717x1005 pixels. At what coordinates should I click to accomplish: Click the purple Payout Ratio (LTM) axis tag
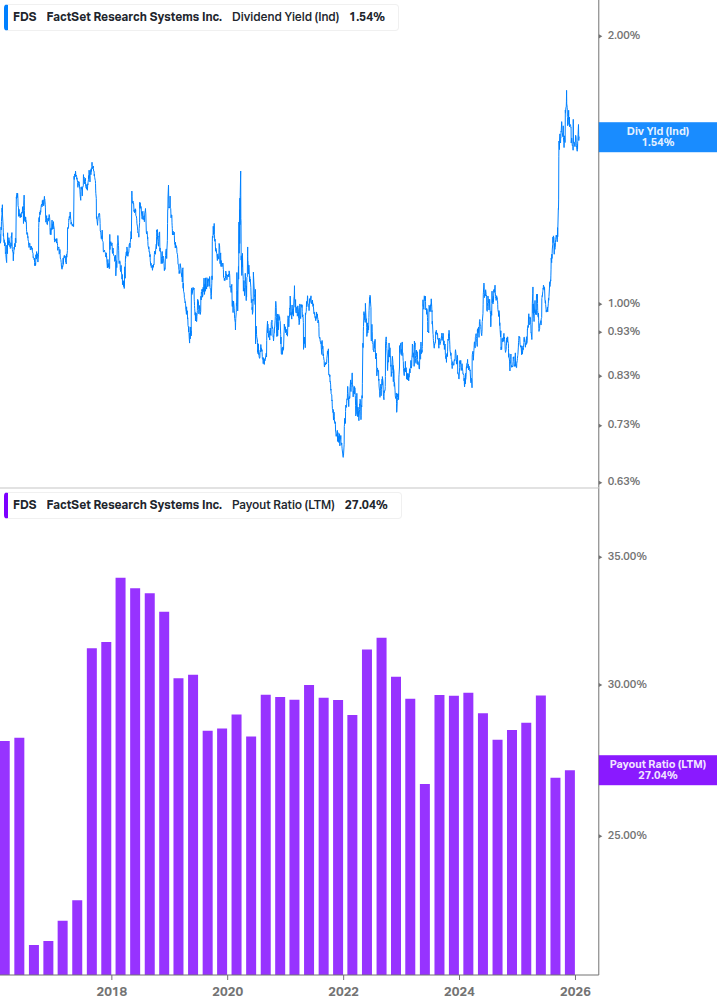point(657,769)
